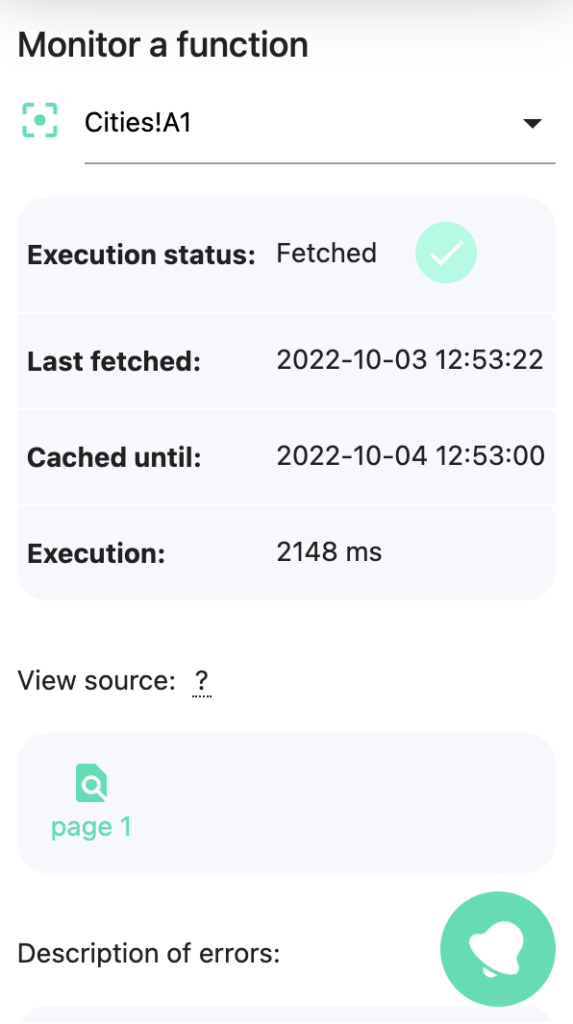The width and height of the screenshot is (573, 1024).
Task: Click the cell selector target icon
Action: (40, 120)
